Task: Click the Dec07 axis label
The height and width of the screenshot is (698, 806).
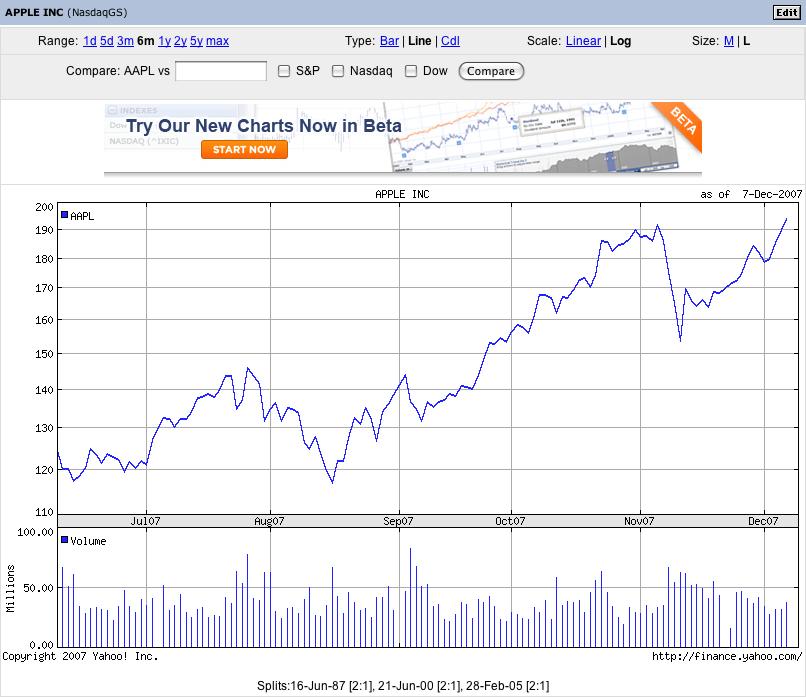Action: click(x=763, y=521)
